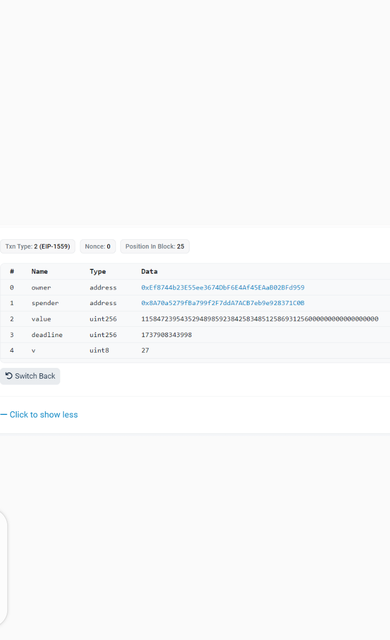The height and width of the screenshot is (640, 390).
Task: Click the 'uint256' type in deadline row
Action: pos(103,335)
